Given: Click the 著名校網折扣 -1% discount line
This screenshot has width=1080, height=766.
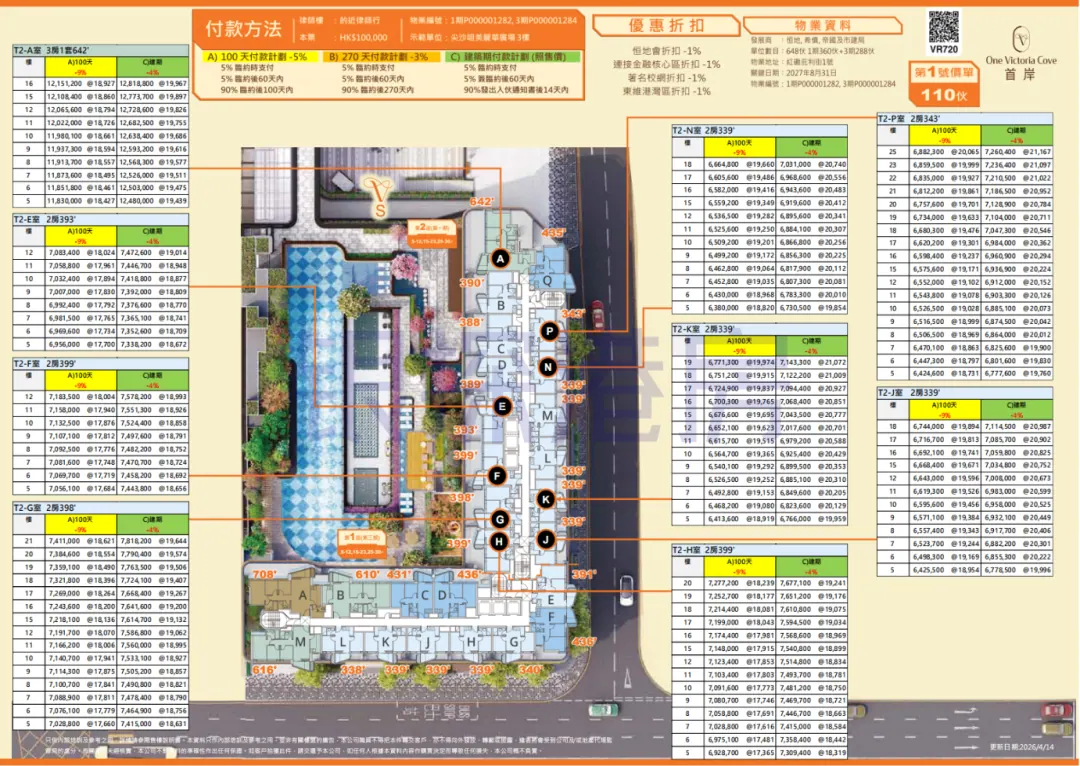Looking at the screenshot, I should coord(666,78).
